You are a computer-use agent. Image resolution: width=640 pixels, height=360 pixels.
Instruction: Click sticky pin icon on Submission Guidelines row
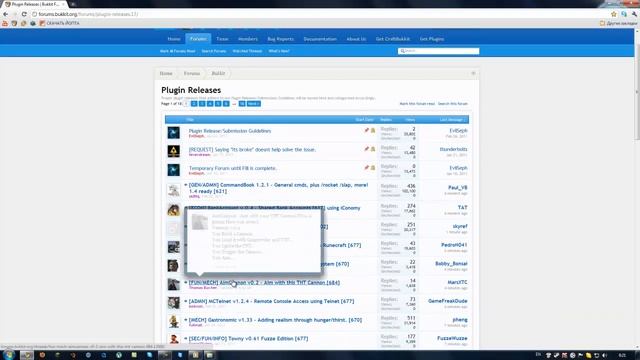[367, 131]
